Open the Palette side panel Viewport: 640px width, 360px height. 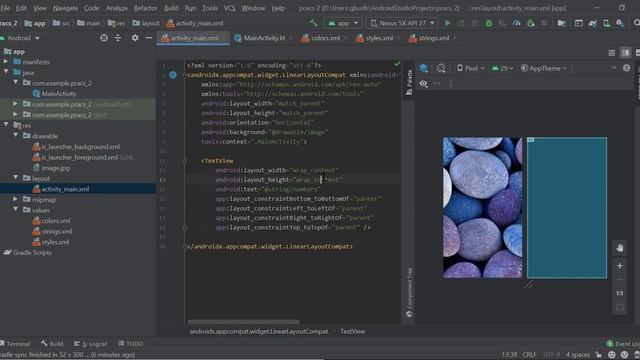pyautogui.click(x=409, y=82)
